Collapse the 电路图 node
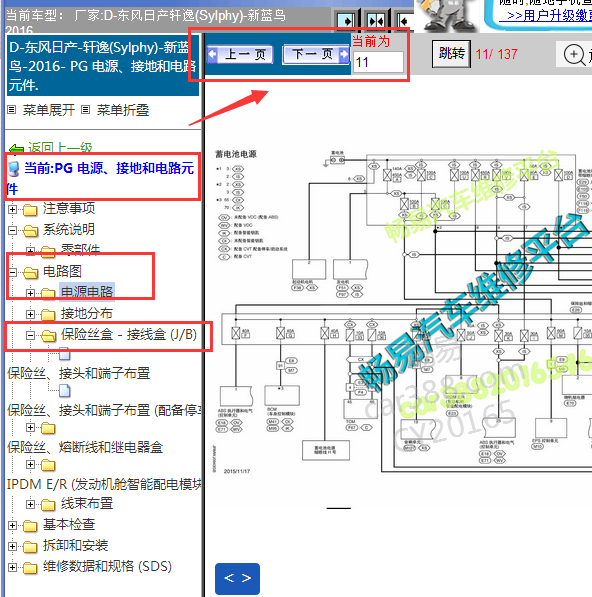 point(12,272)
